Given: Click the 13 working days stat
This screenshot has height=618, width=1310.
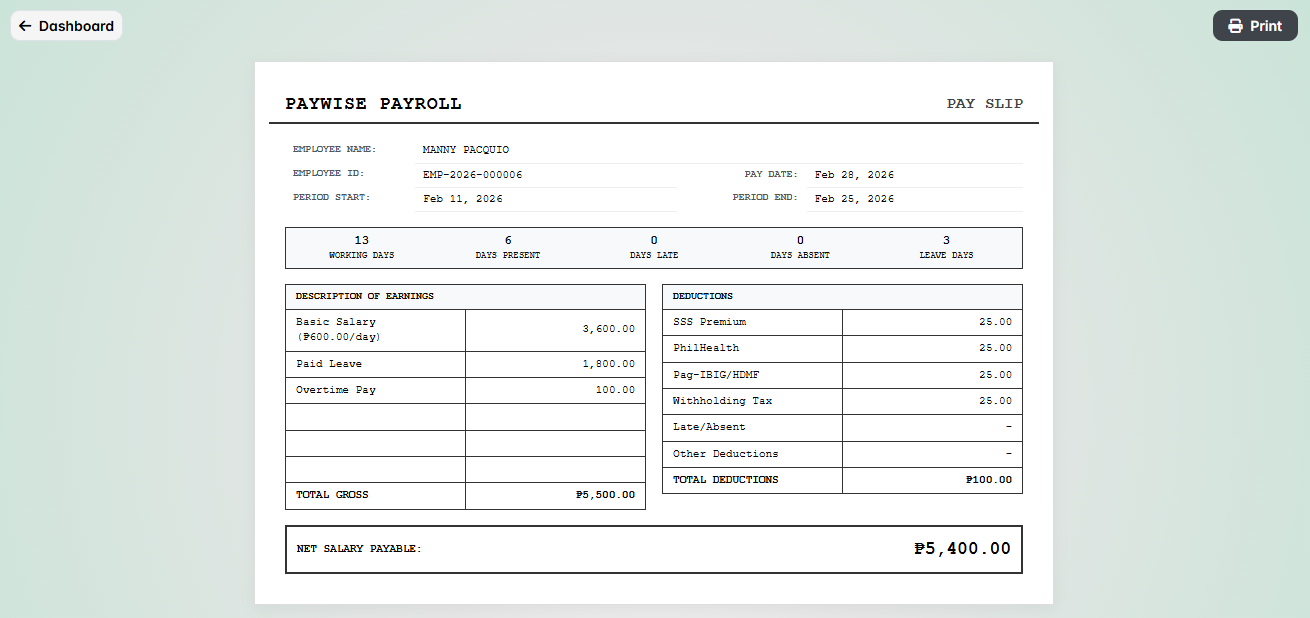Looking at the screenshot, I should click(361, 247).
